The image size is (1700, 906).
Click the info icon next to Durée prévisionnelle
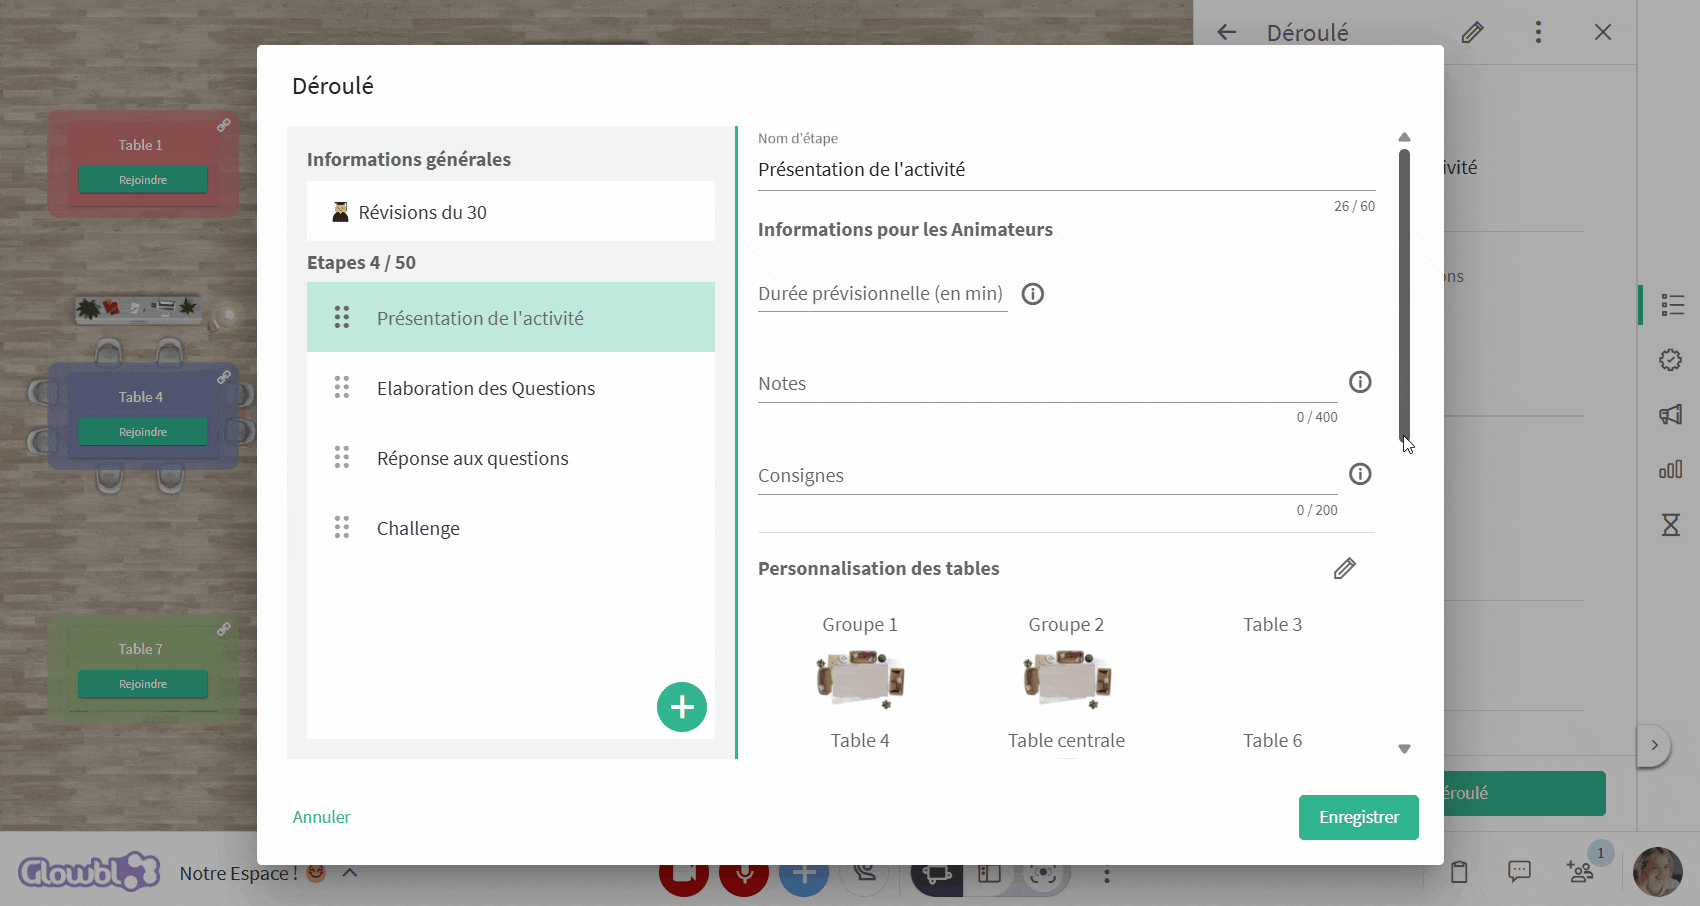click(1033, 294)
